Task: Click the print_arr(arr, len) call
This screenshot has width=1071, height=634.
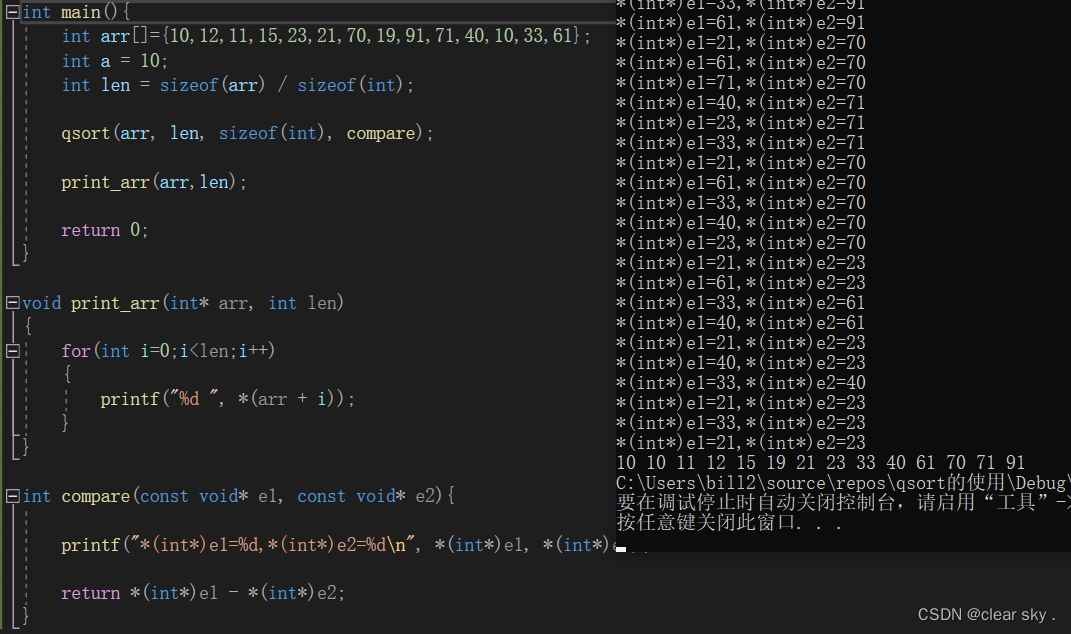Action: 150,181
